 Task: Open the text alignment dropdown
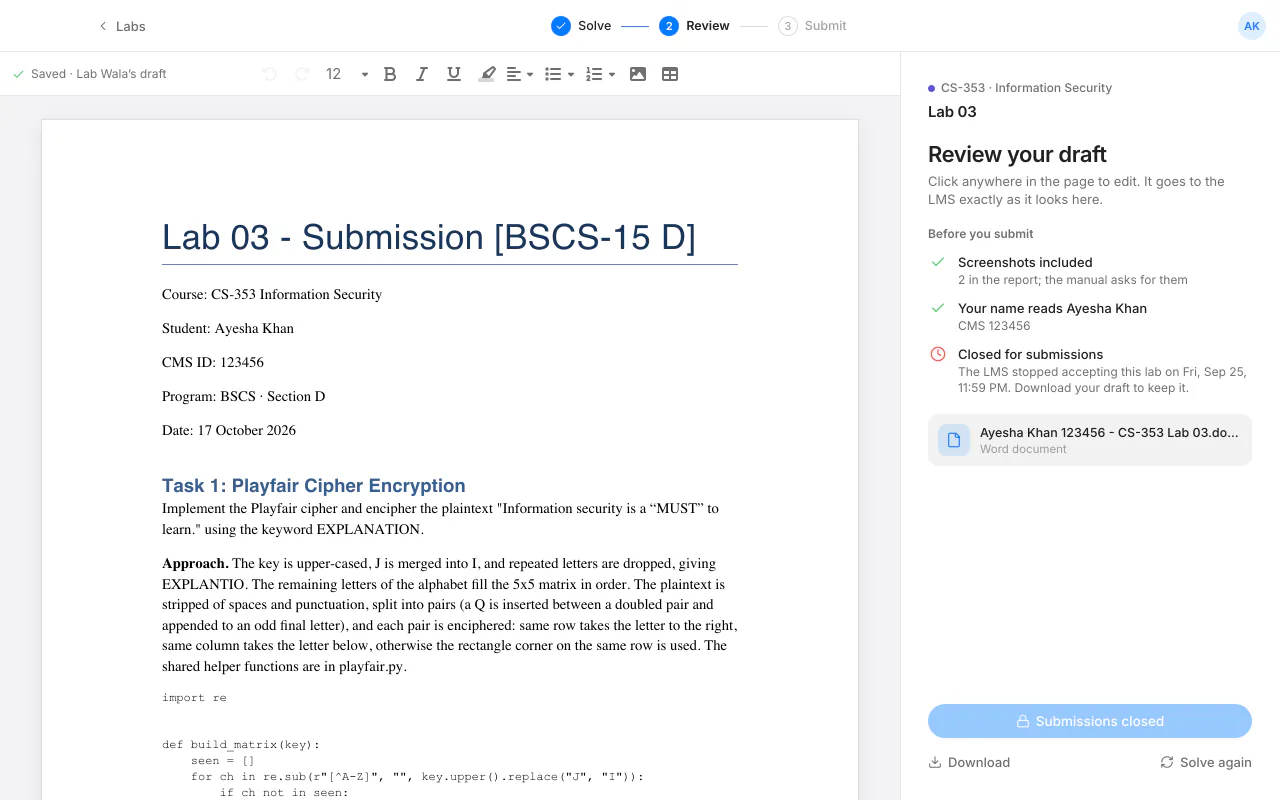(x=520, y=74)
